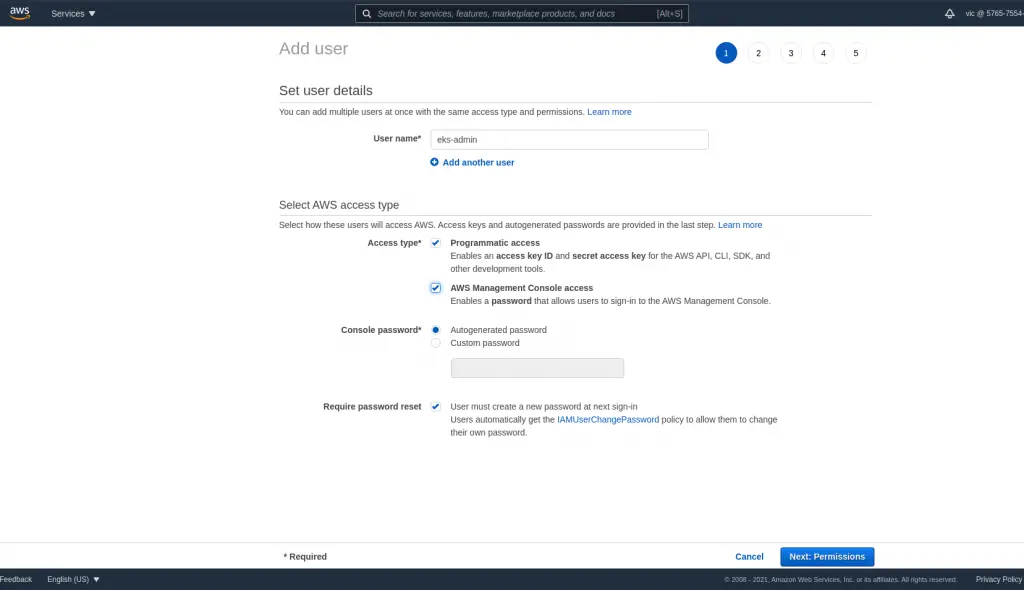Click the Next: Permissions button
Image resolution: width=1024 pixels, height=590 pixels.
[827, 557]
